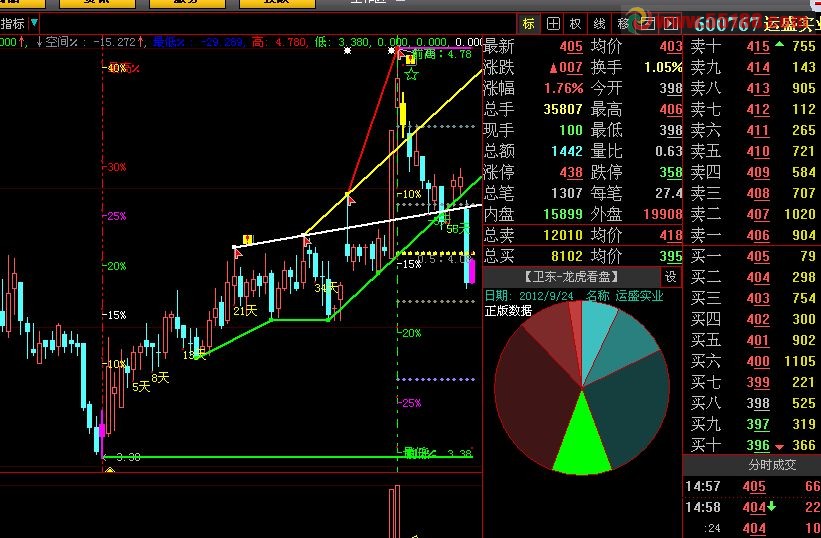Click the 总手 value 35807
821x538 pixels.
pos(563,109)
